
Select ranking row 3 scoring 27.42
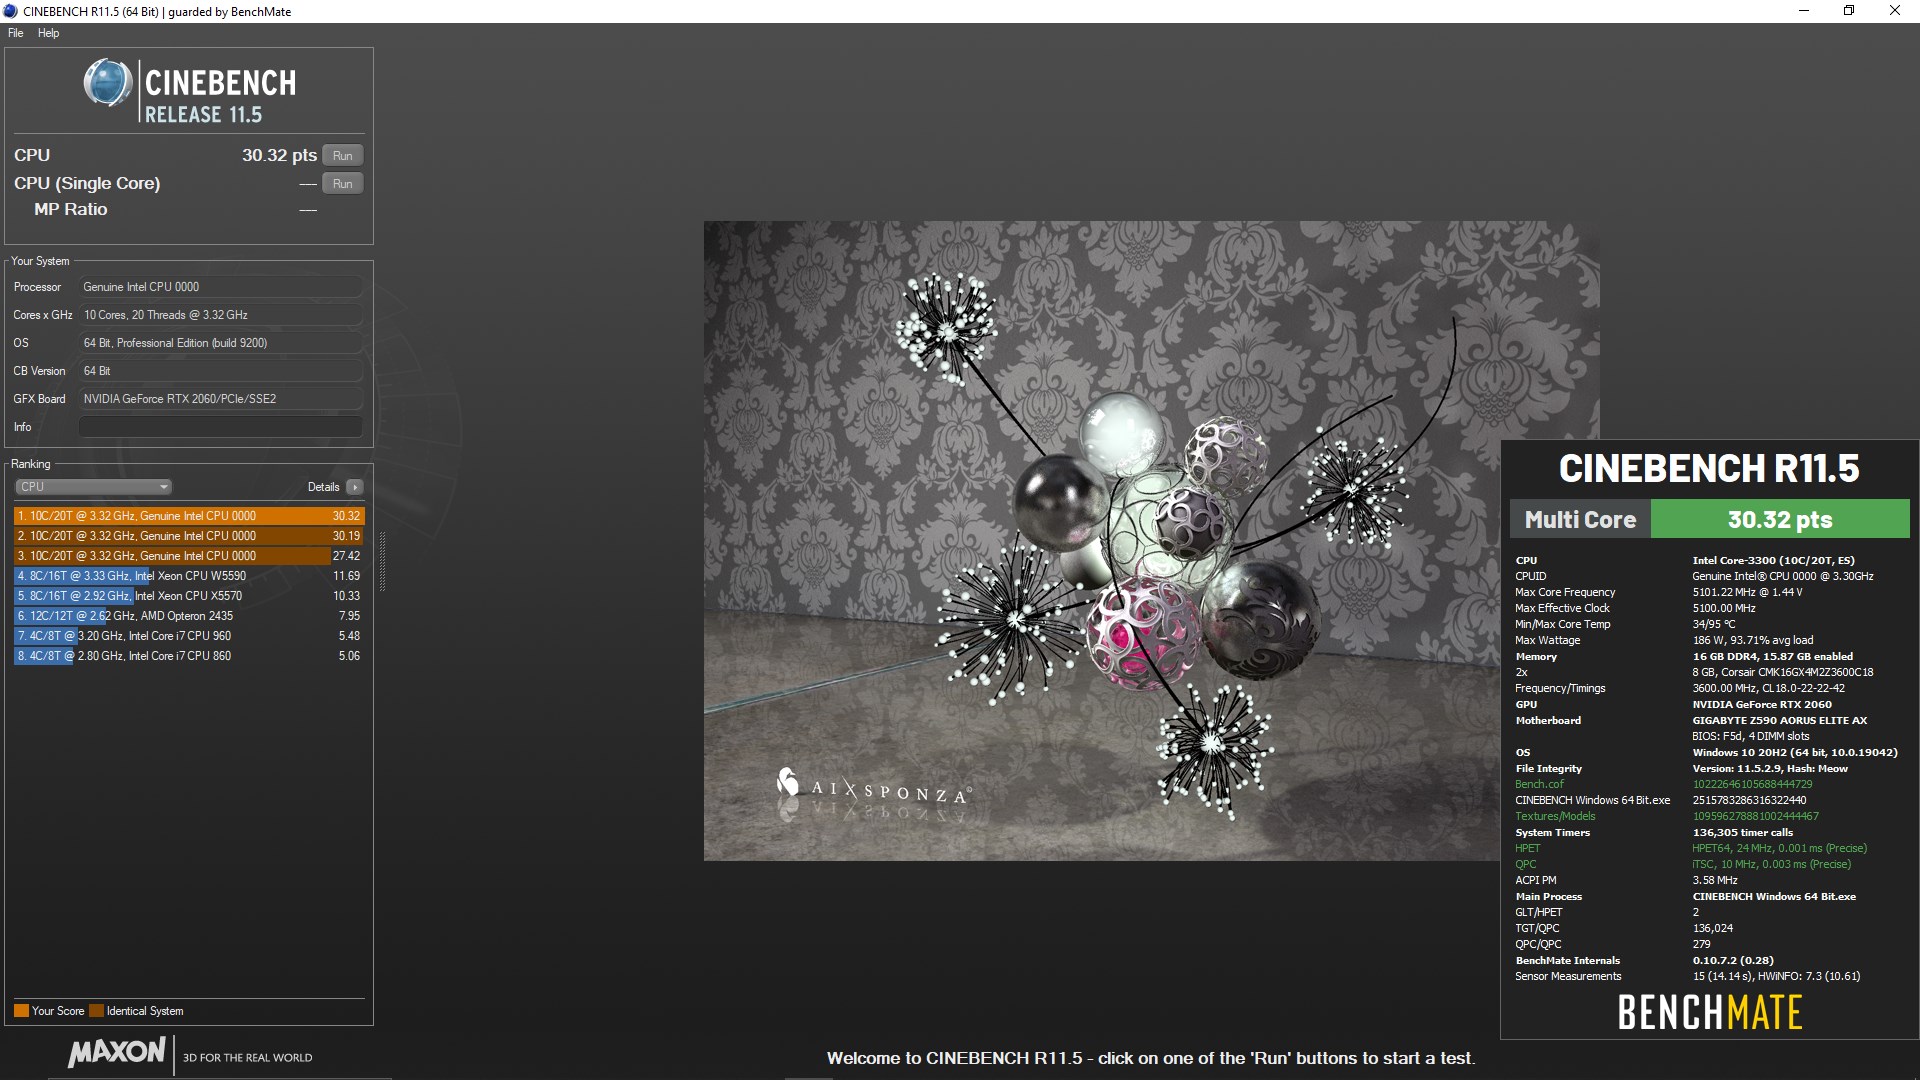click(189, 556)
